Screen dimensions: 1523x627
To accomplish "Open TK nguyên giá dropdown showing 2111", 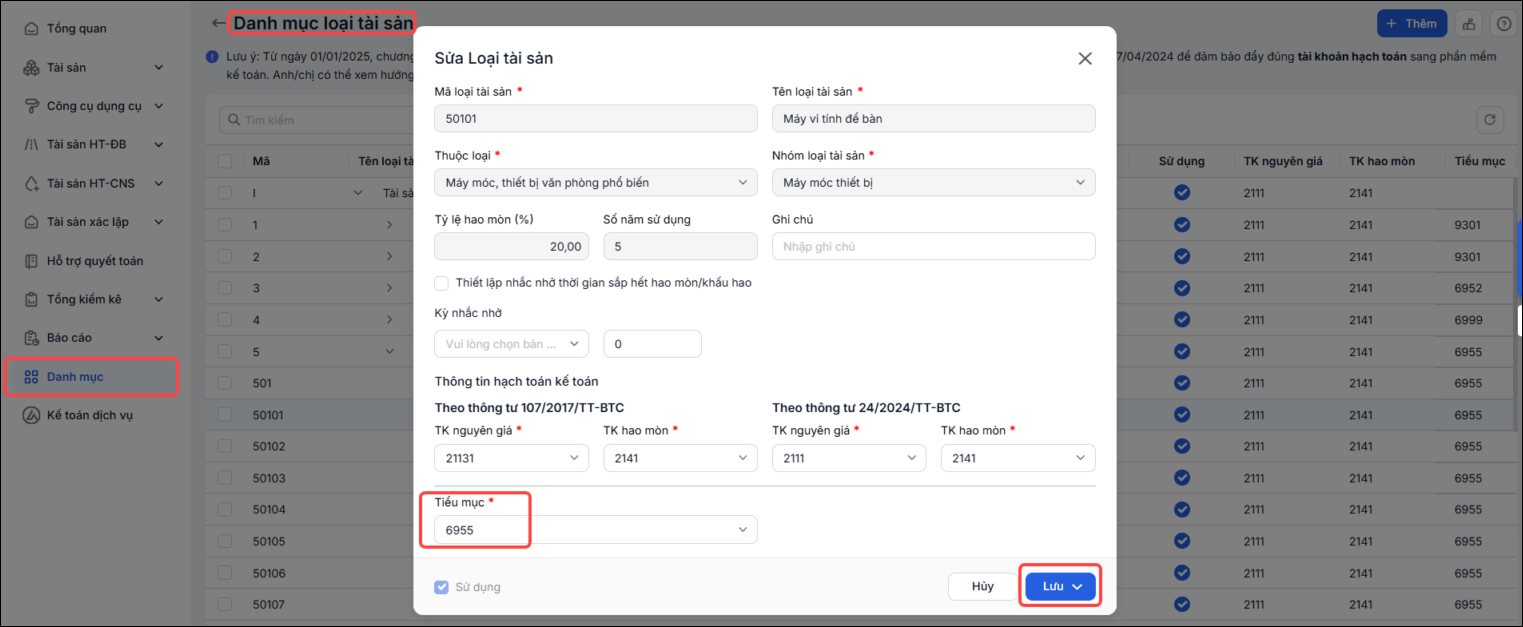I will 849,458.
